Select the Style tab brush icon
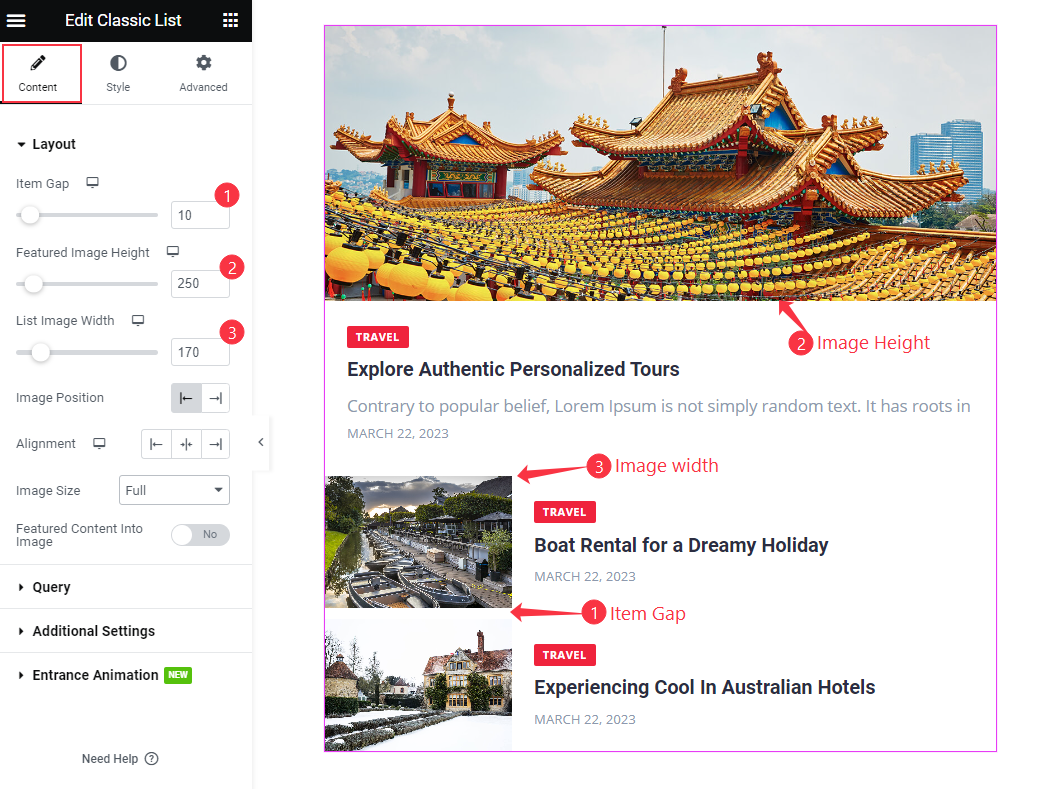The width and height of the screenshot is (1045, 789). pos(118,62)
